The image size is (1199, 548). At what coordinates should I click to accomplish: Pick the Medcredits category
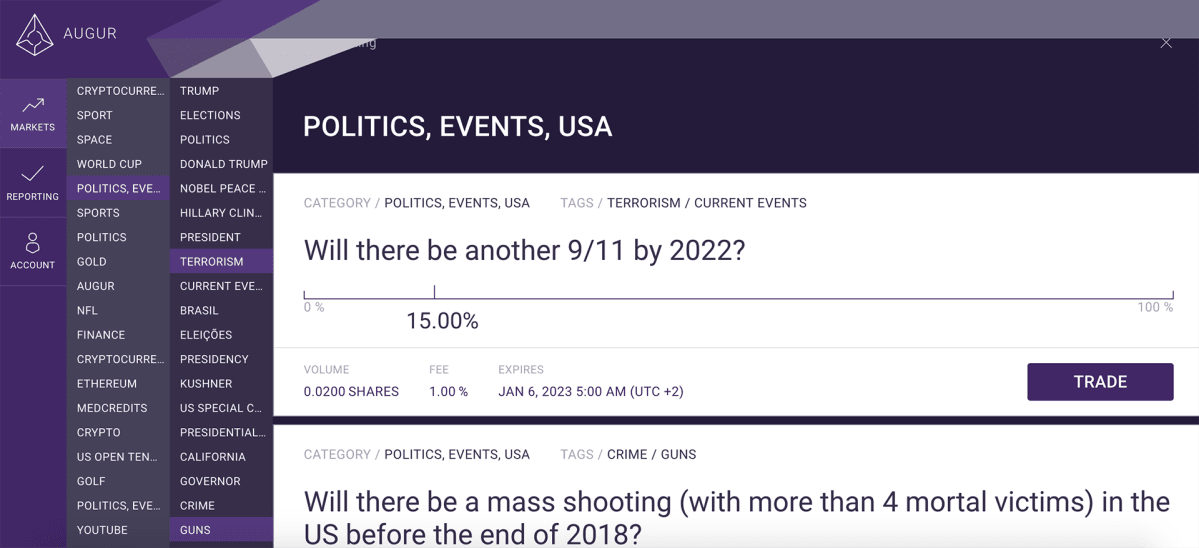click(118, 408)
